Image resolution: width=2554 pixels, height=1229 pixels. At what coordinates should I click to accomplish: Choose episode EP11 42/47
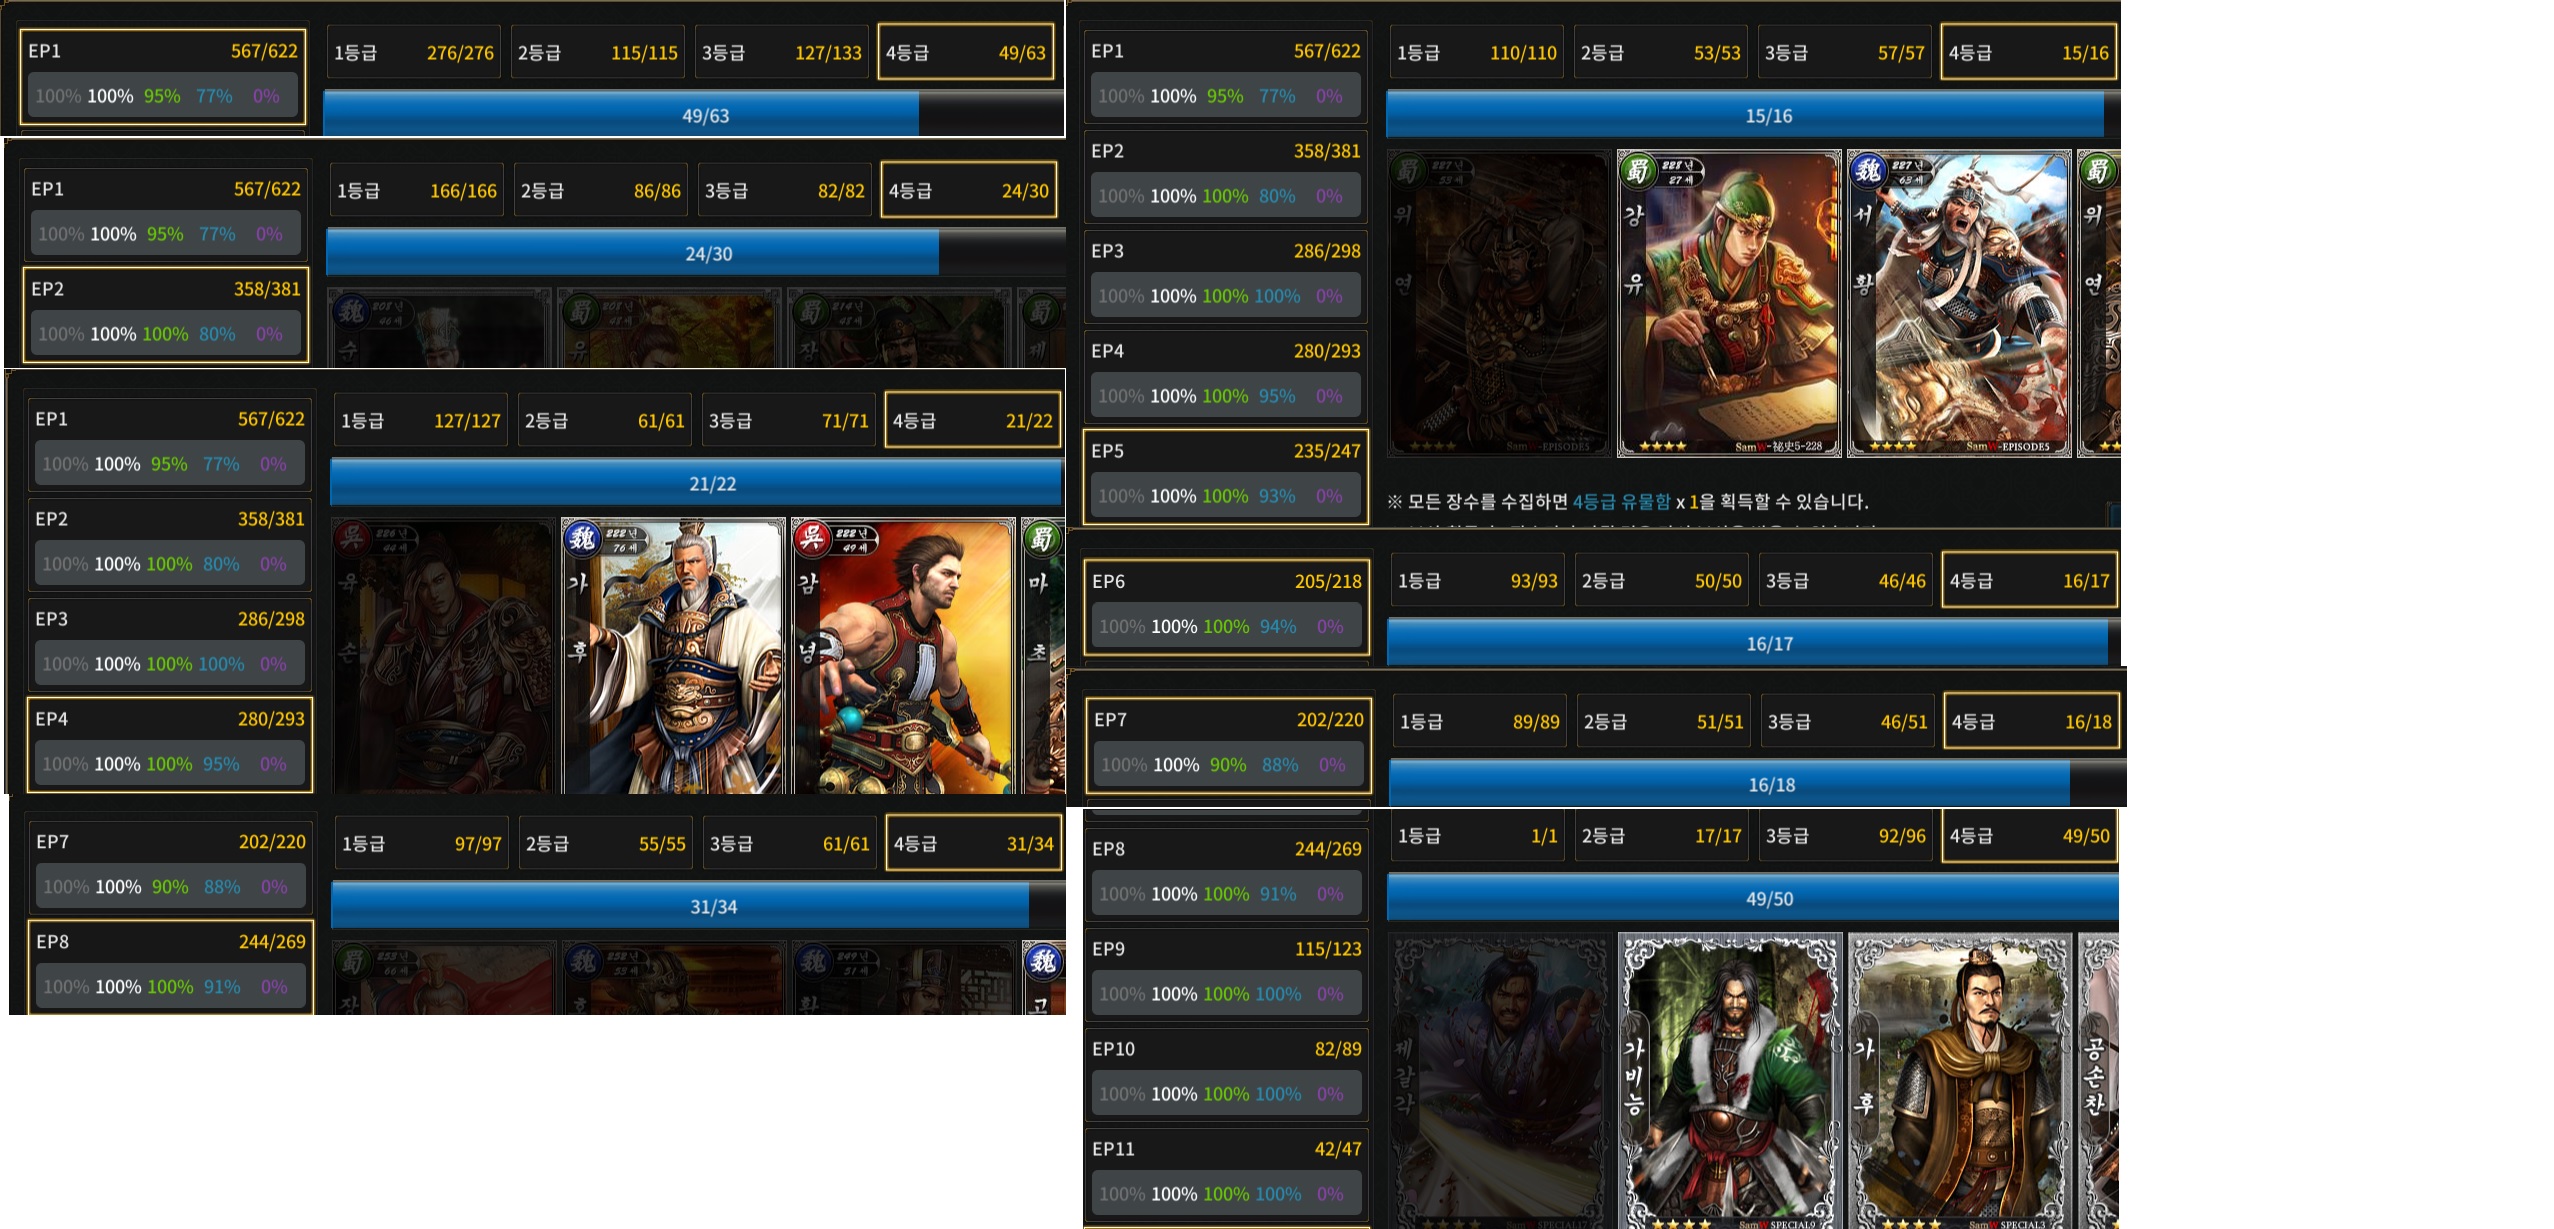click(1226, 1174)
